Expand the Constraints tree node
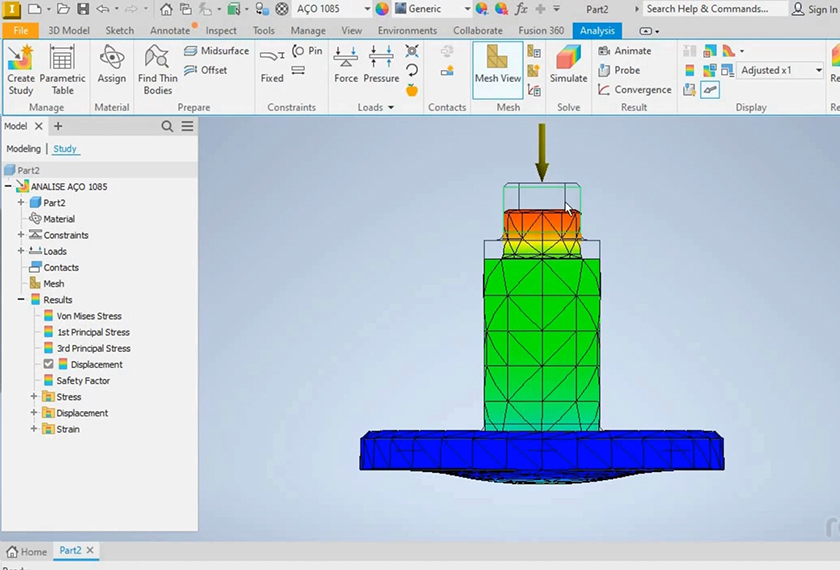 pyautogui.click(x=21, y=235)
